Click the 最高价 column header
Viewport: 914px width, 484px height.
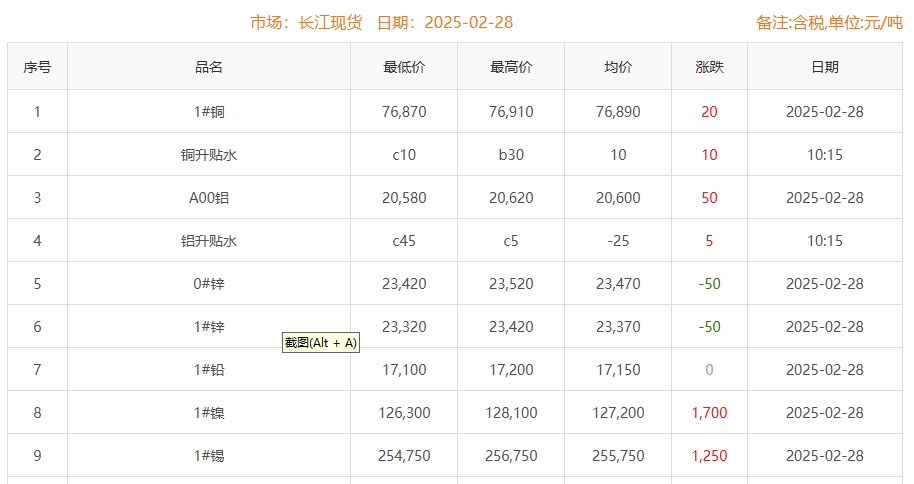511,67
